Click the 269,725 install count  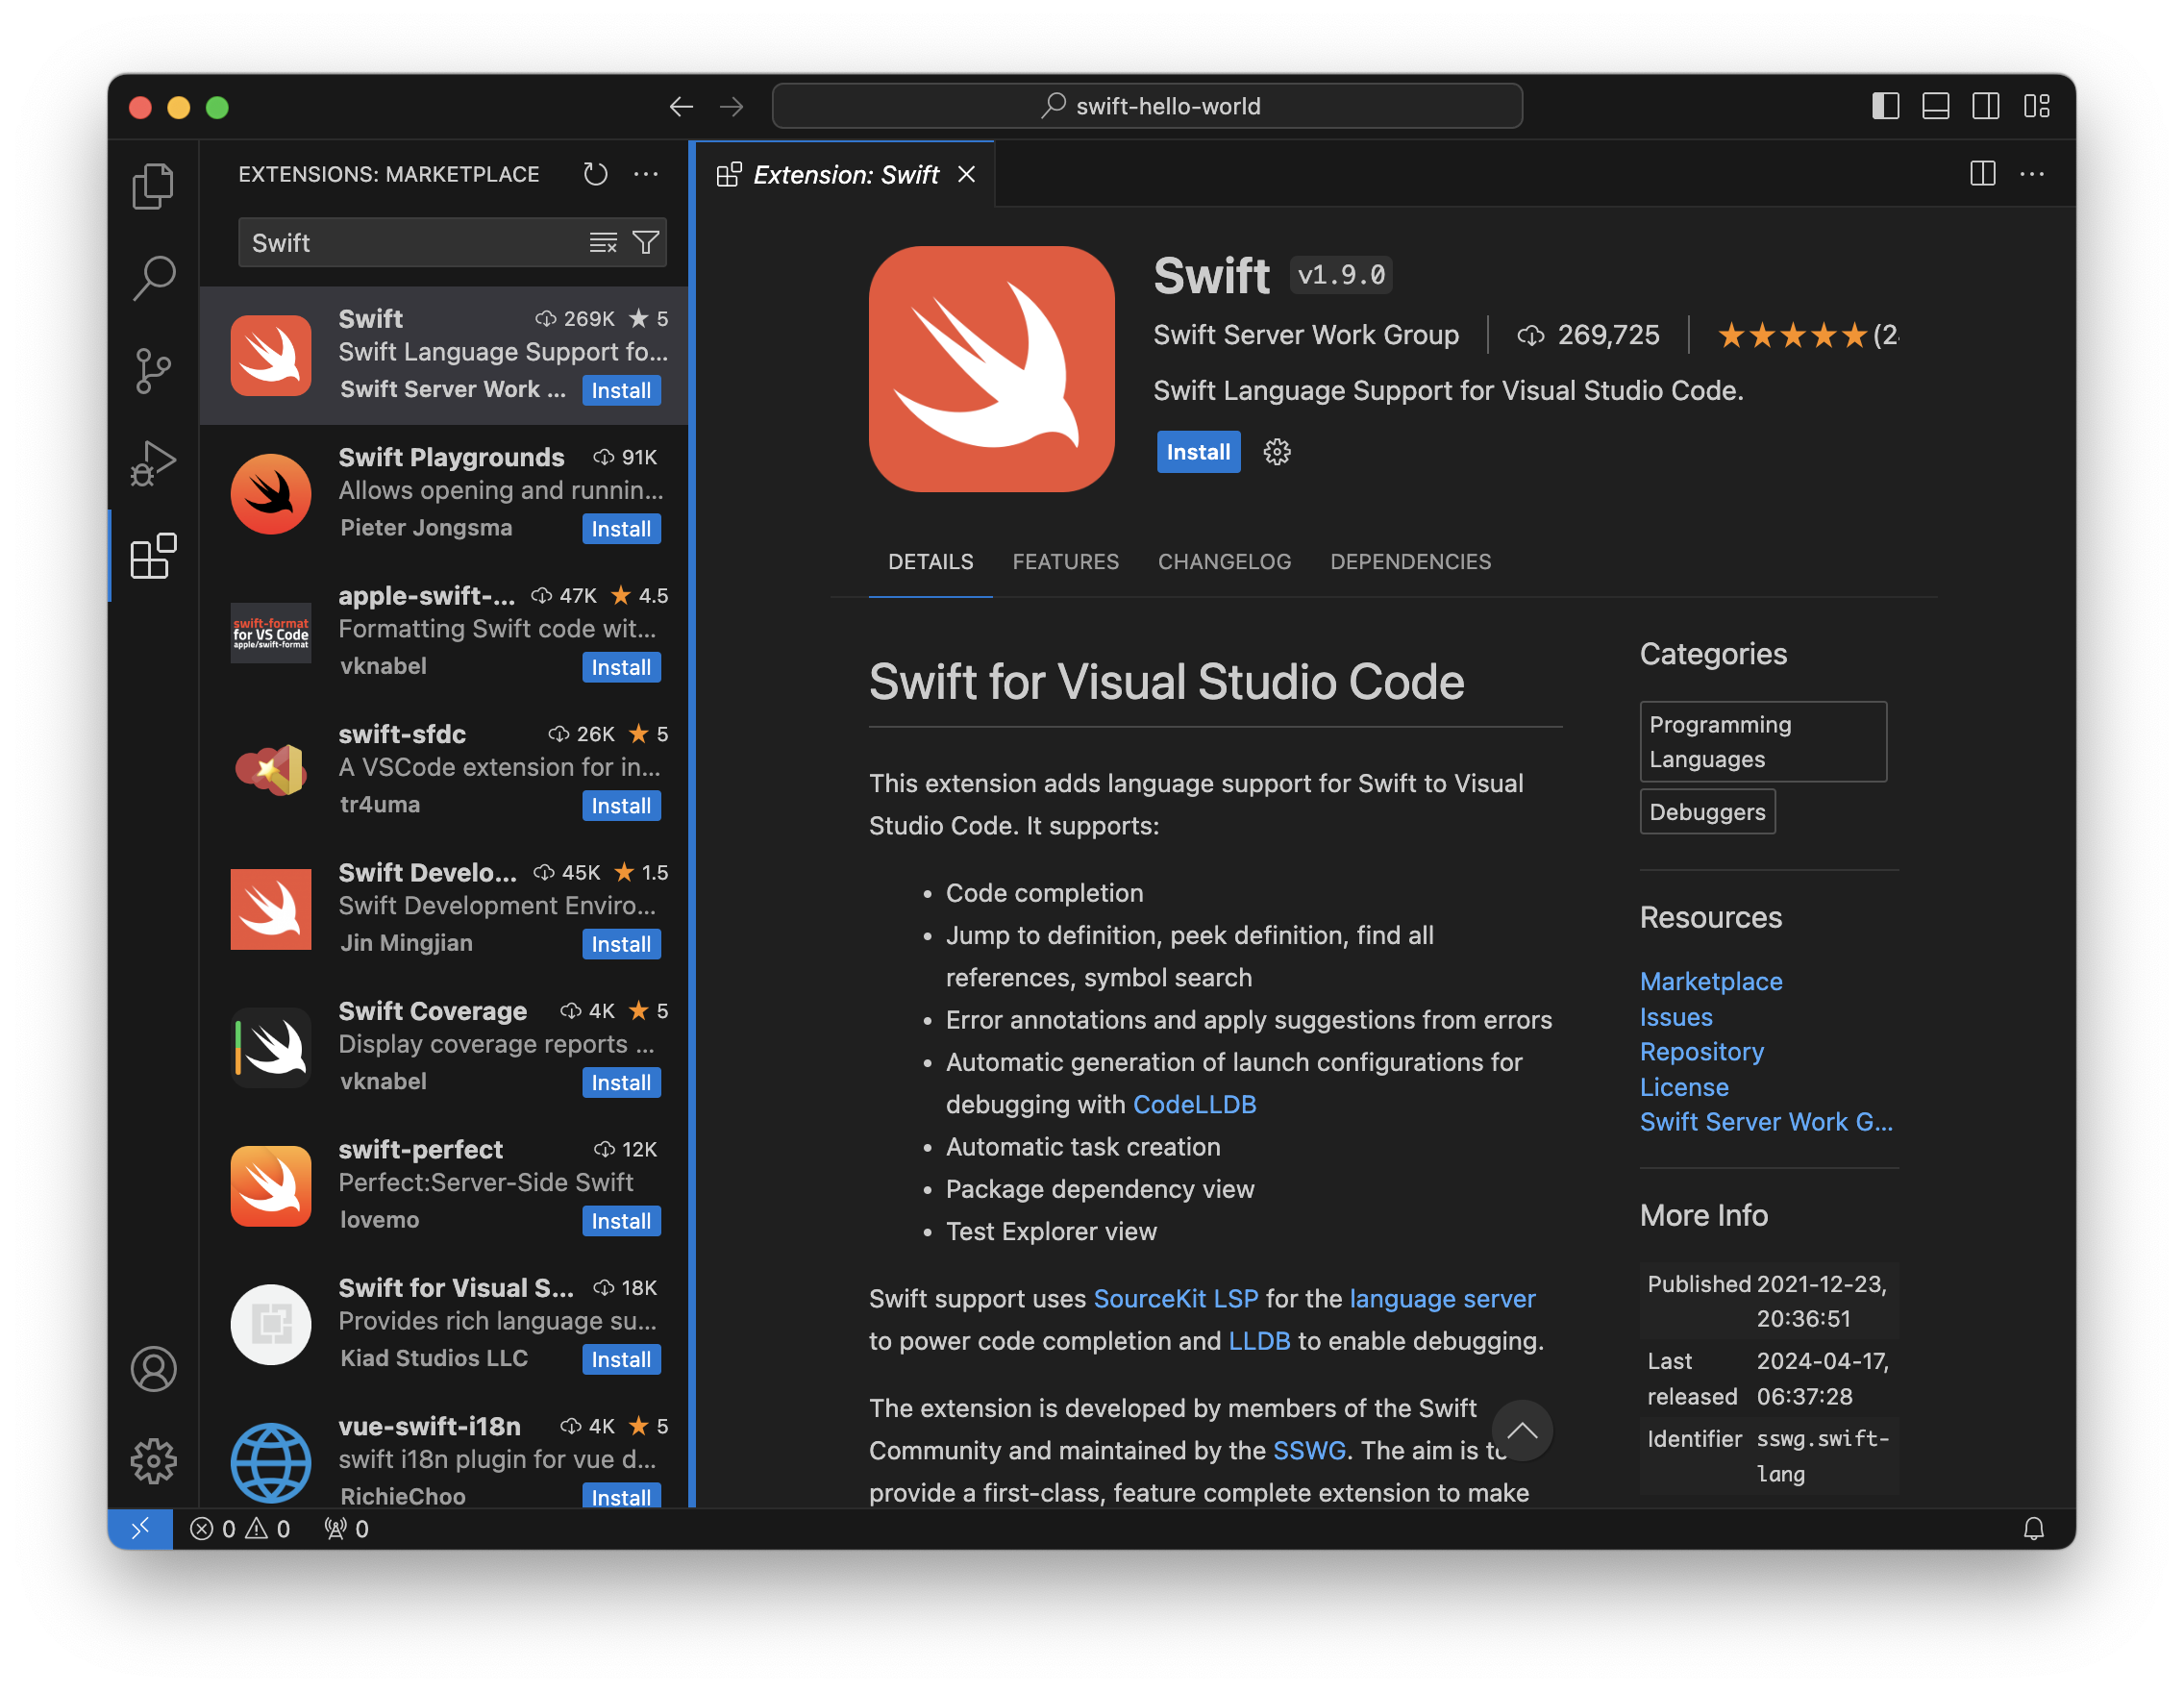(x=1587, y=335)
